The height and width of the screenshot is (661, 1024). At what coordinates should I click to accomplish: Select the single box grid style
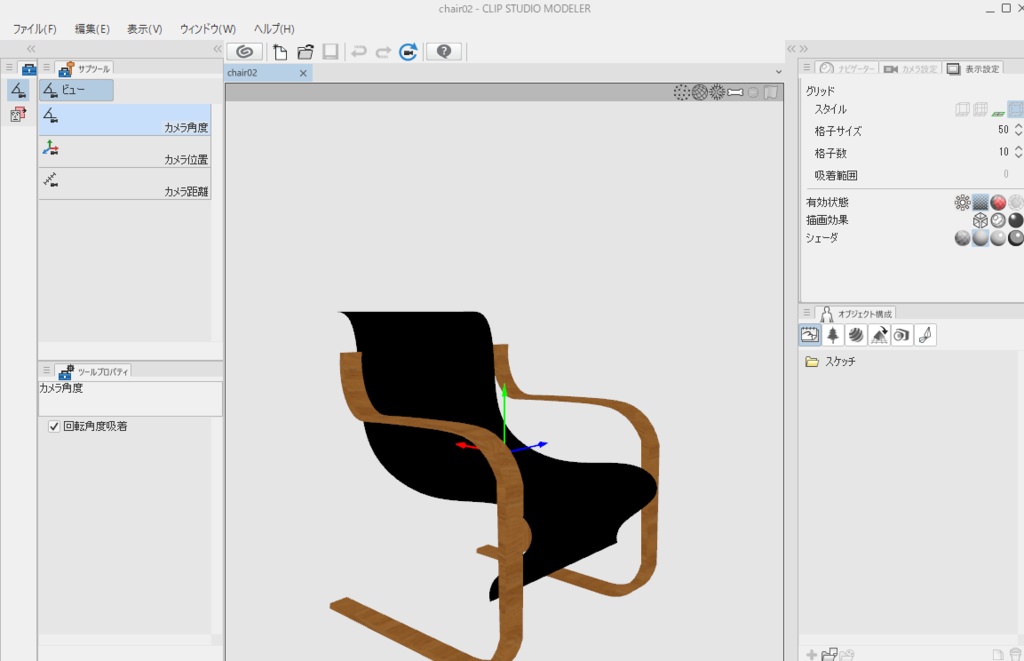963,110
